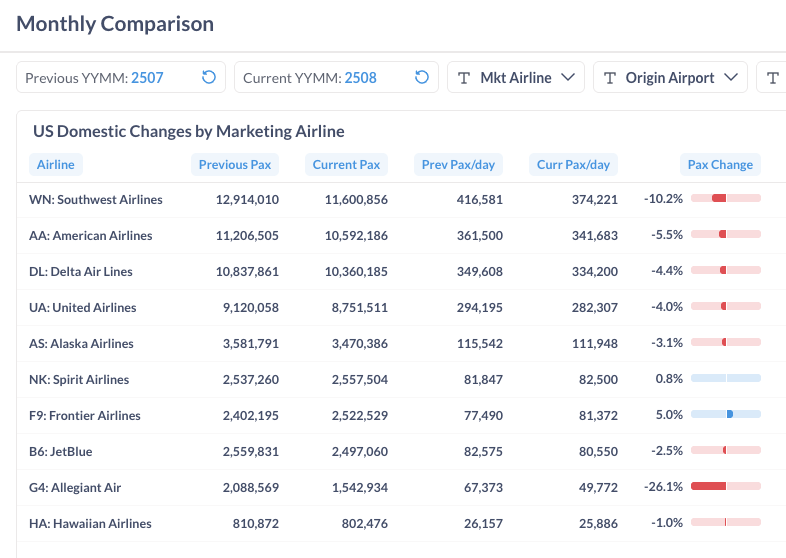Click Hawaiian curr pax/day 25,886

[599, 524]
